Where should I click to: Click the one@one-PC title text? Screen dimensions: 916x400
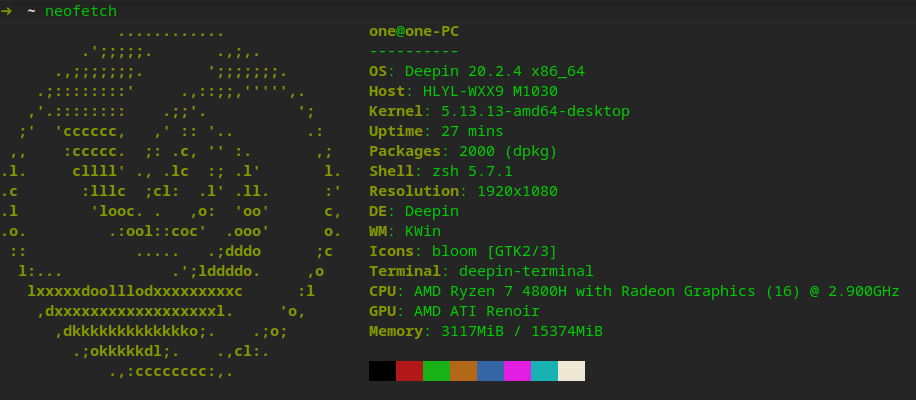[x=414, y=31]
